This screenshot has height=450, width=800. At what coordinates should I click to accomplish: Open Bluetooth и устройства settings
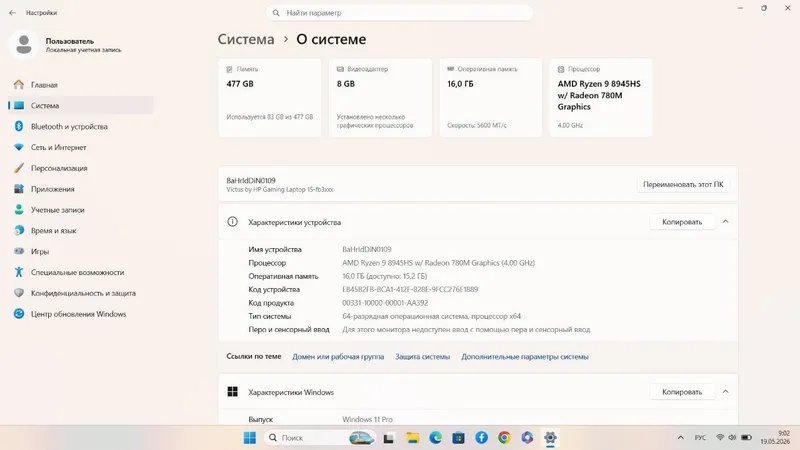click(82, 127)
